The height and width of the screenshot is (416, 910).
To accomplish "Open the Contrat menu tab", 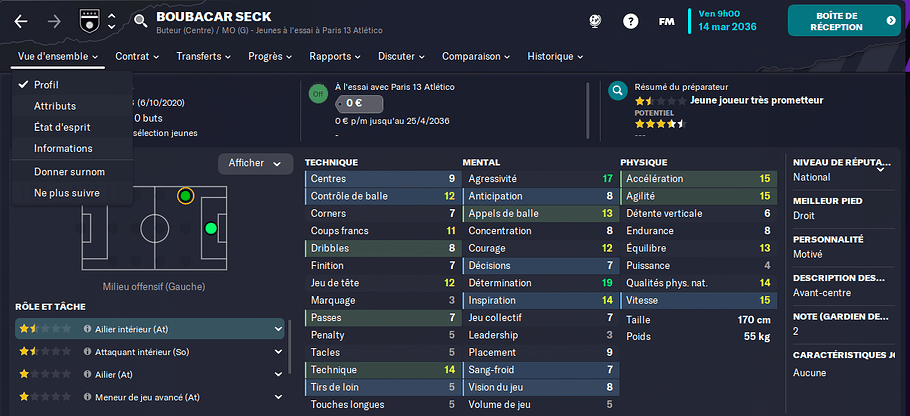I will point(137,56).
